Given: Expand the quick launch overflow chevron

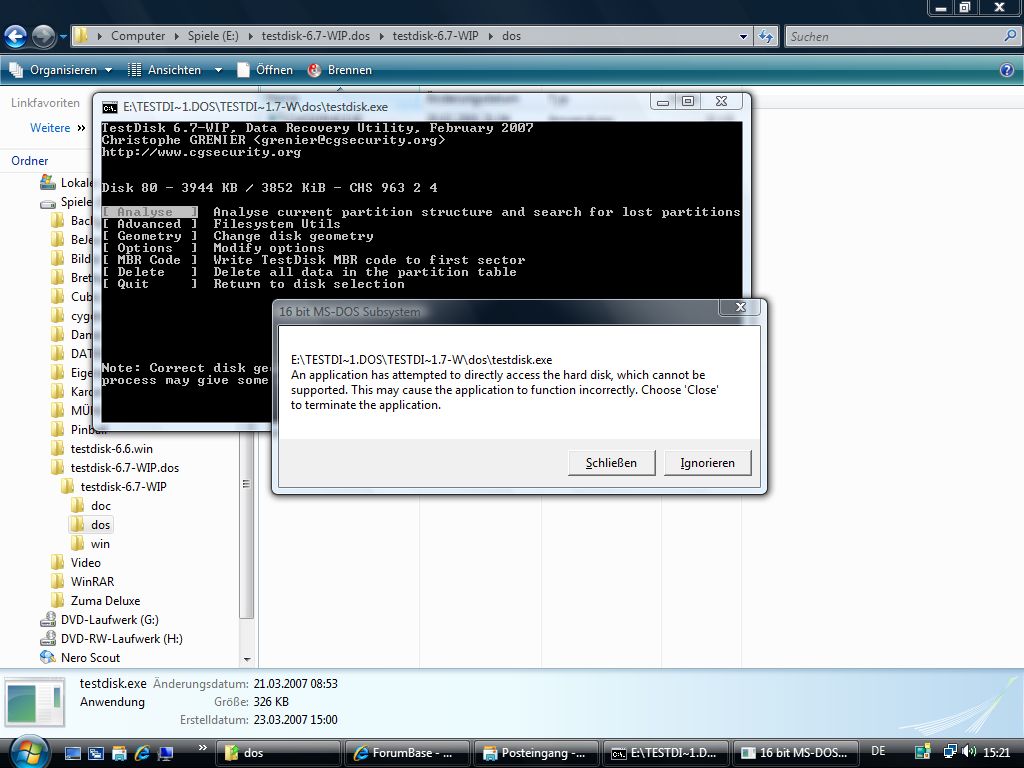Looking at the screenshot, I should click(202, 748).
